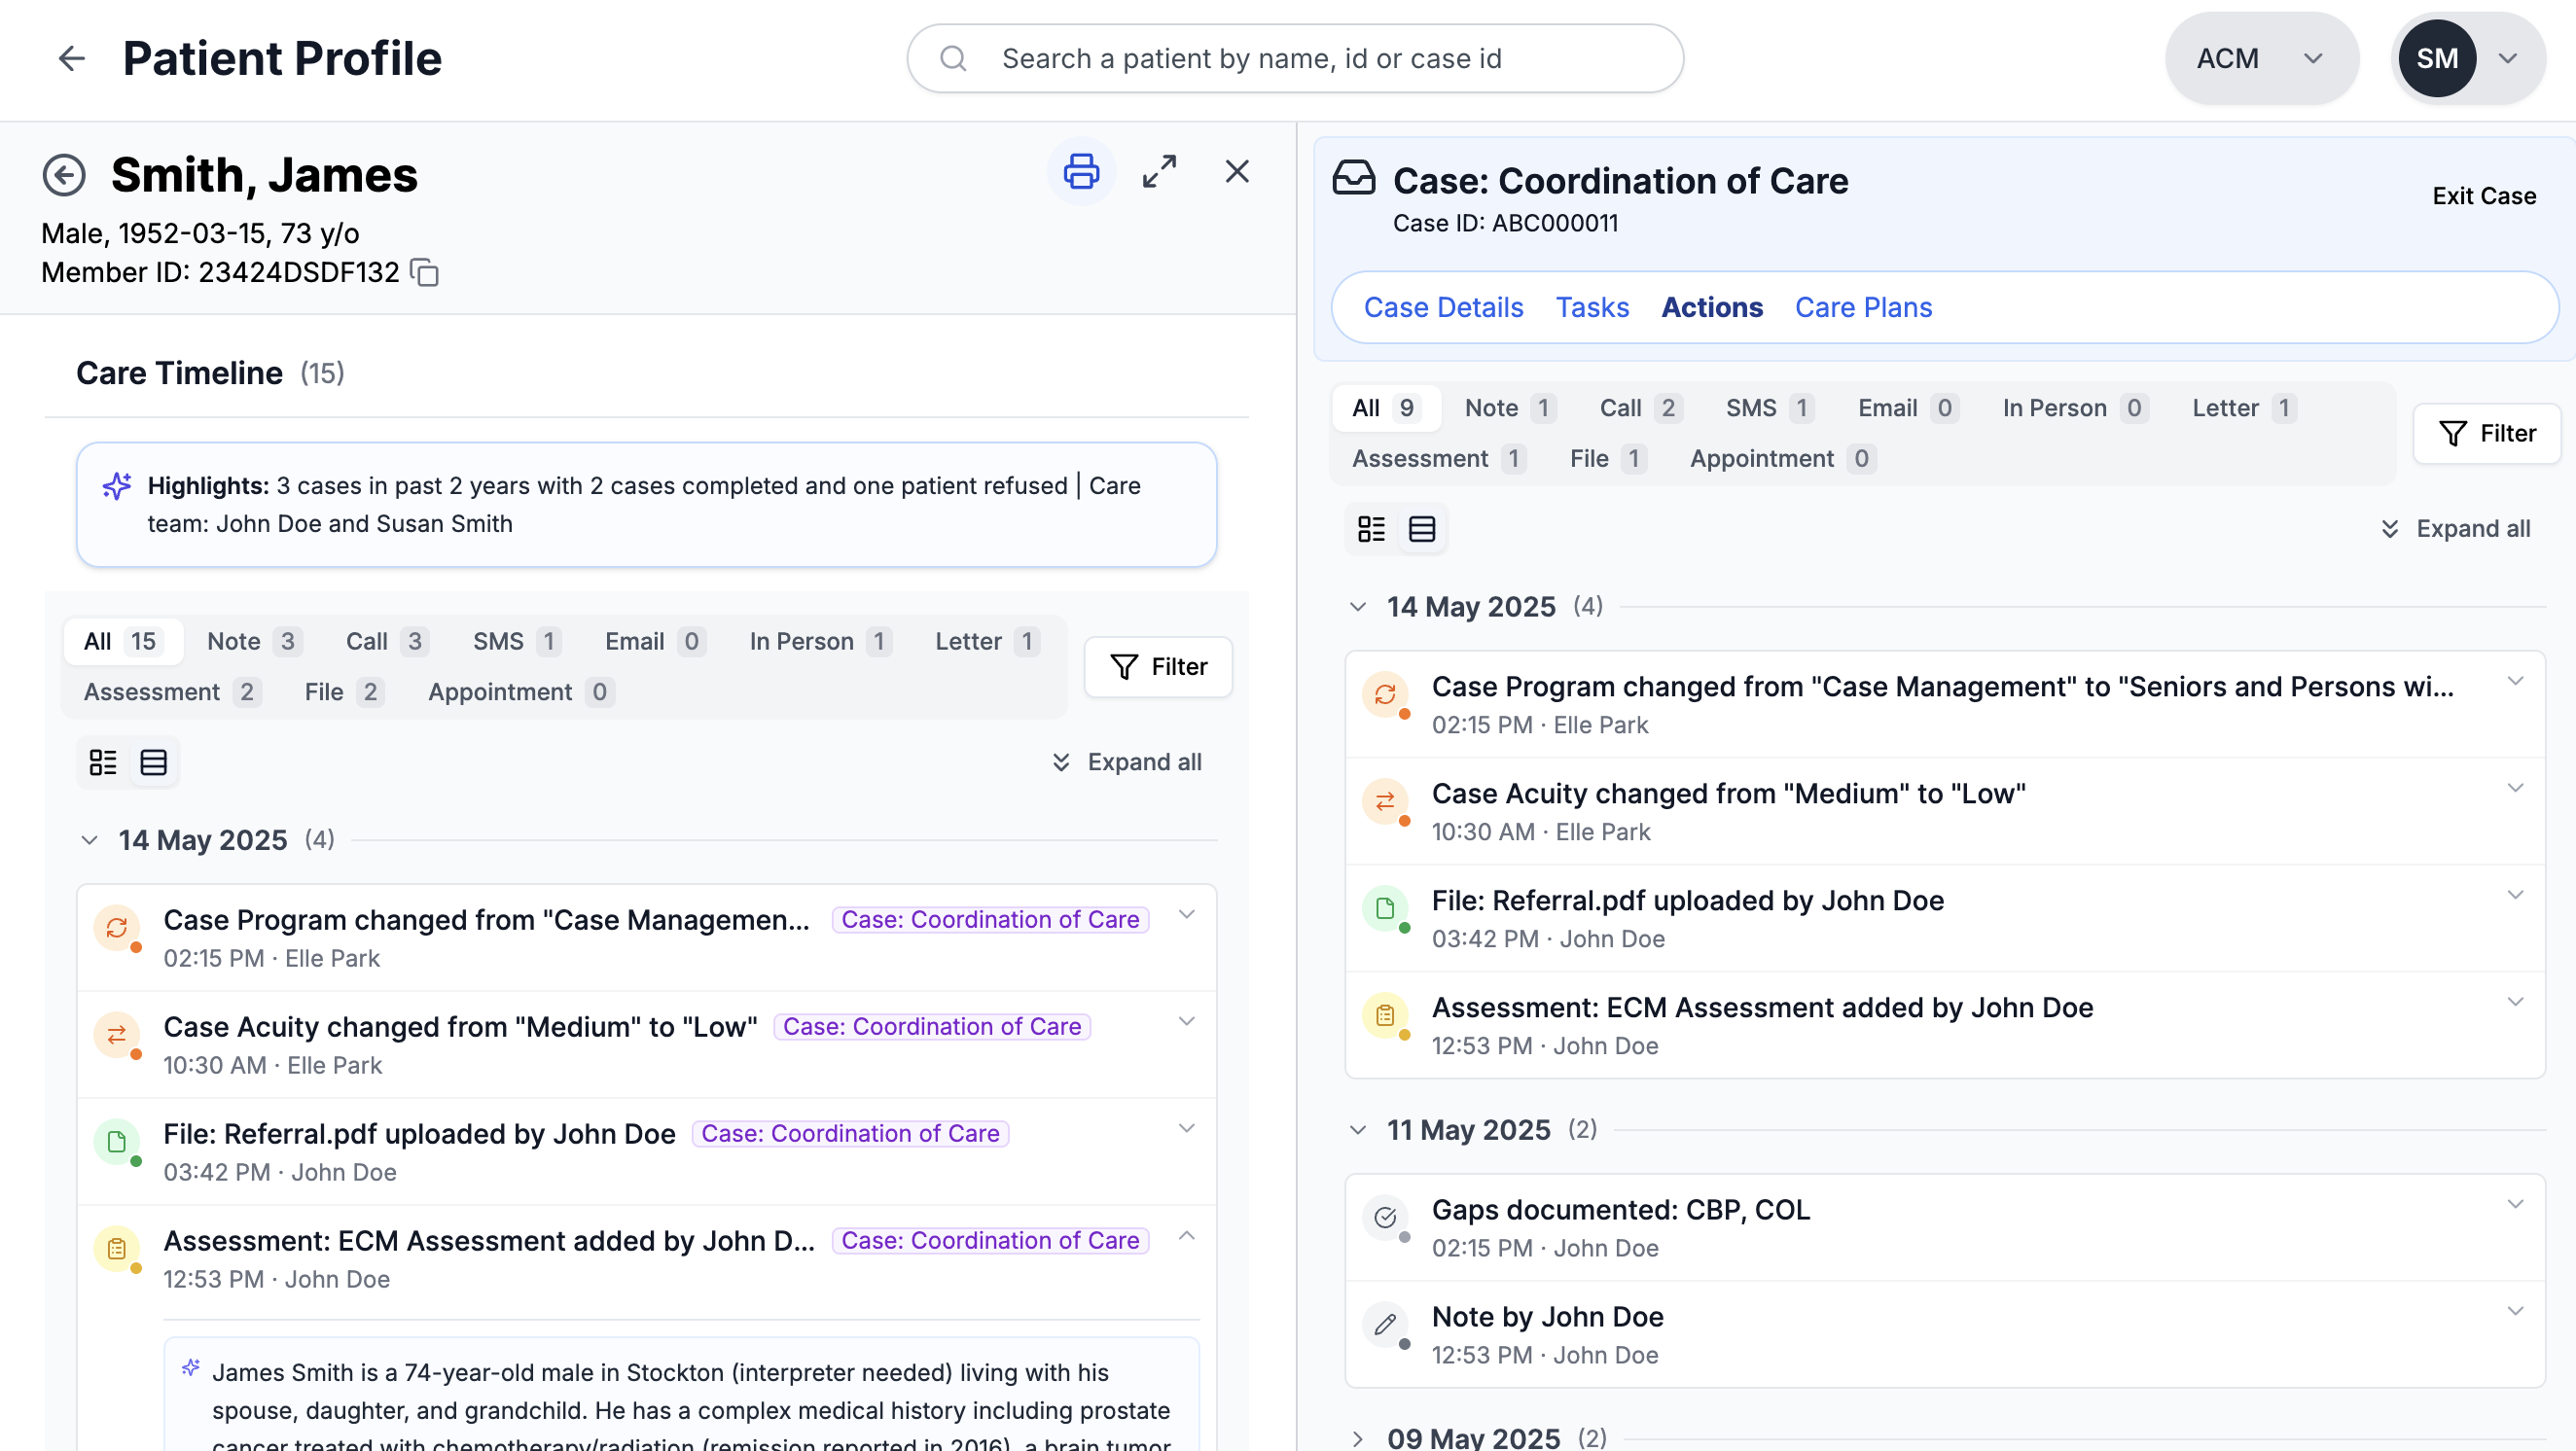Click the print icon next to patient name
This screenshot has height=1451, width=2576.
pyautogui.click(x=1080, y=172)
